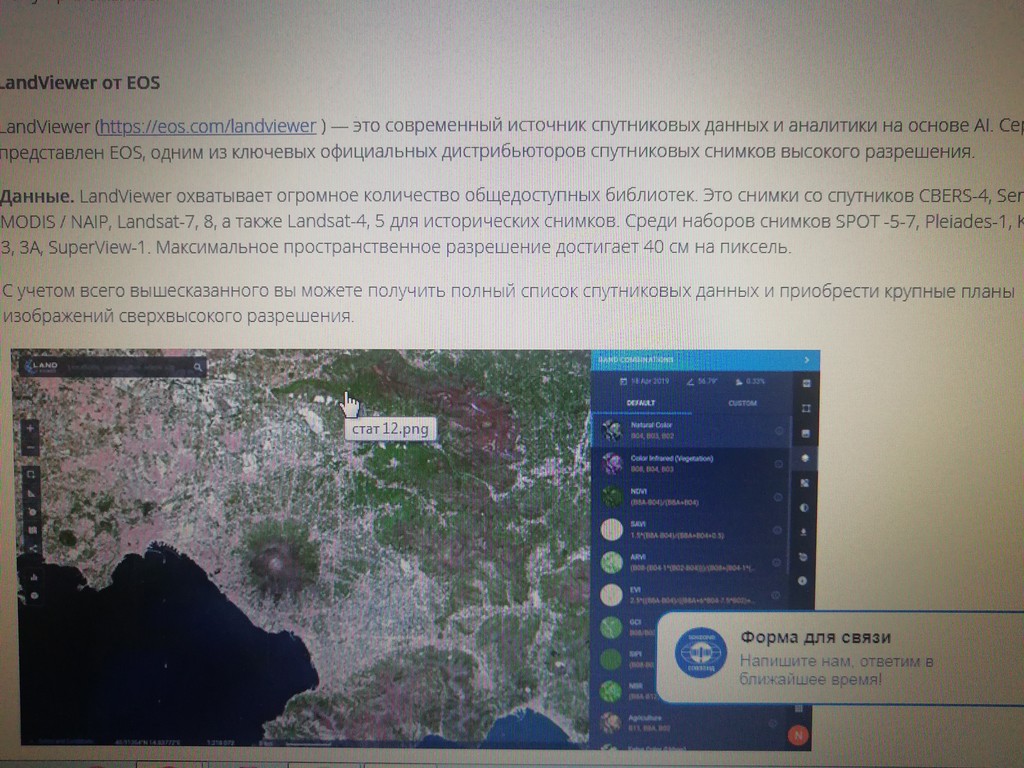Focus the LandViewer location search field
1024x768 pixels.
coord(128,367)
